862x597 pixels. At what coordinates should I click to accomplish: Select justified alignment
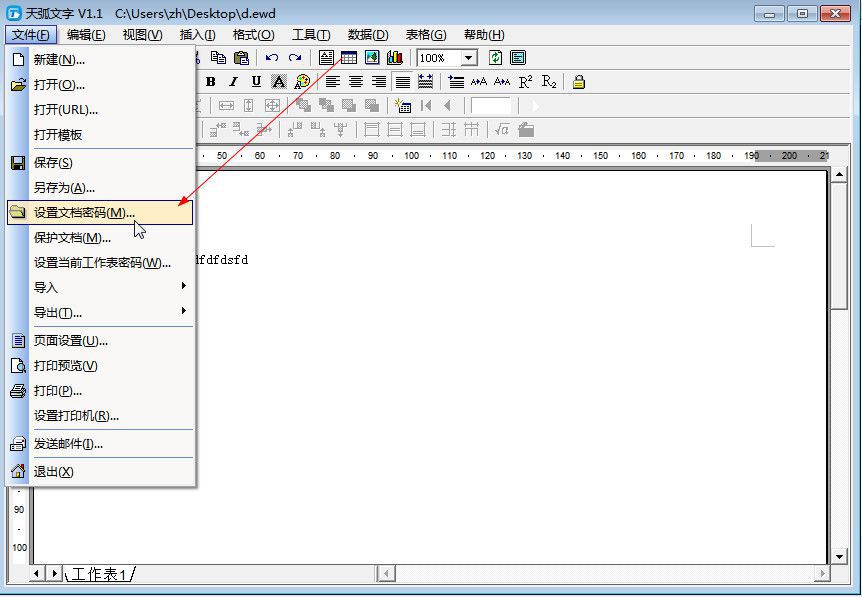pos(402,82)
